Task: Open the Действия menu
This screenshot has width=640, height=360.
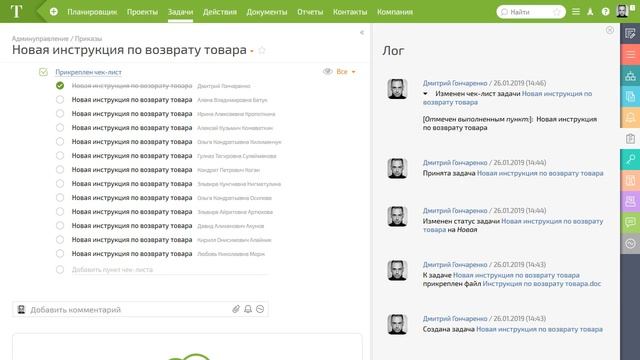Action: pos(220,12)
